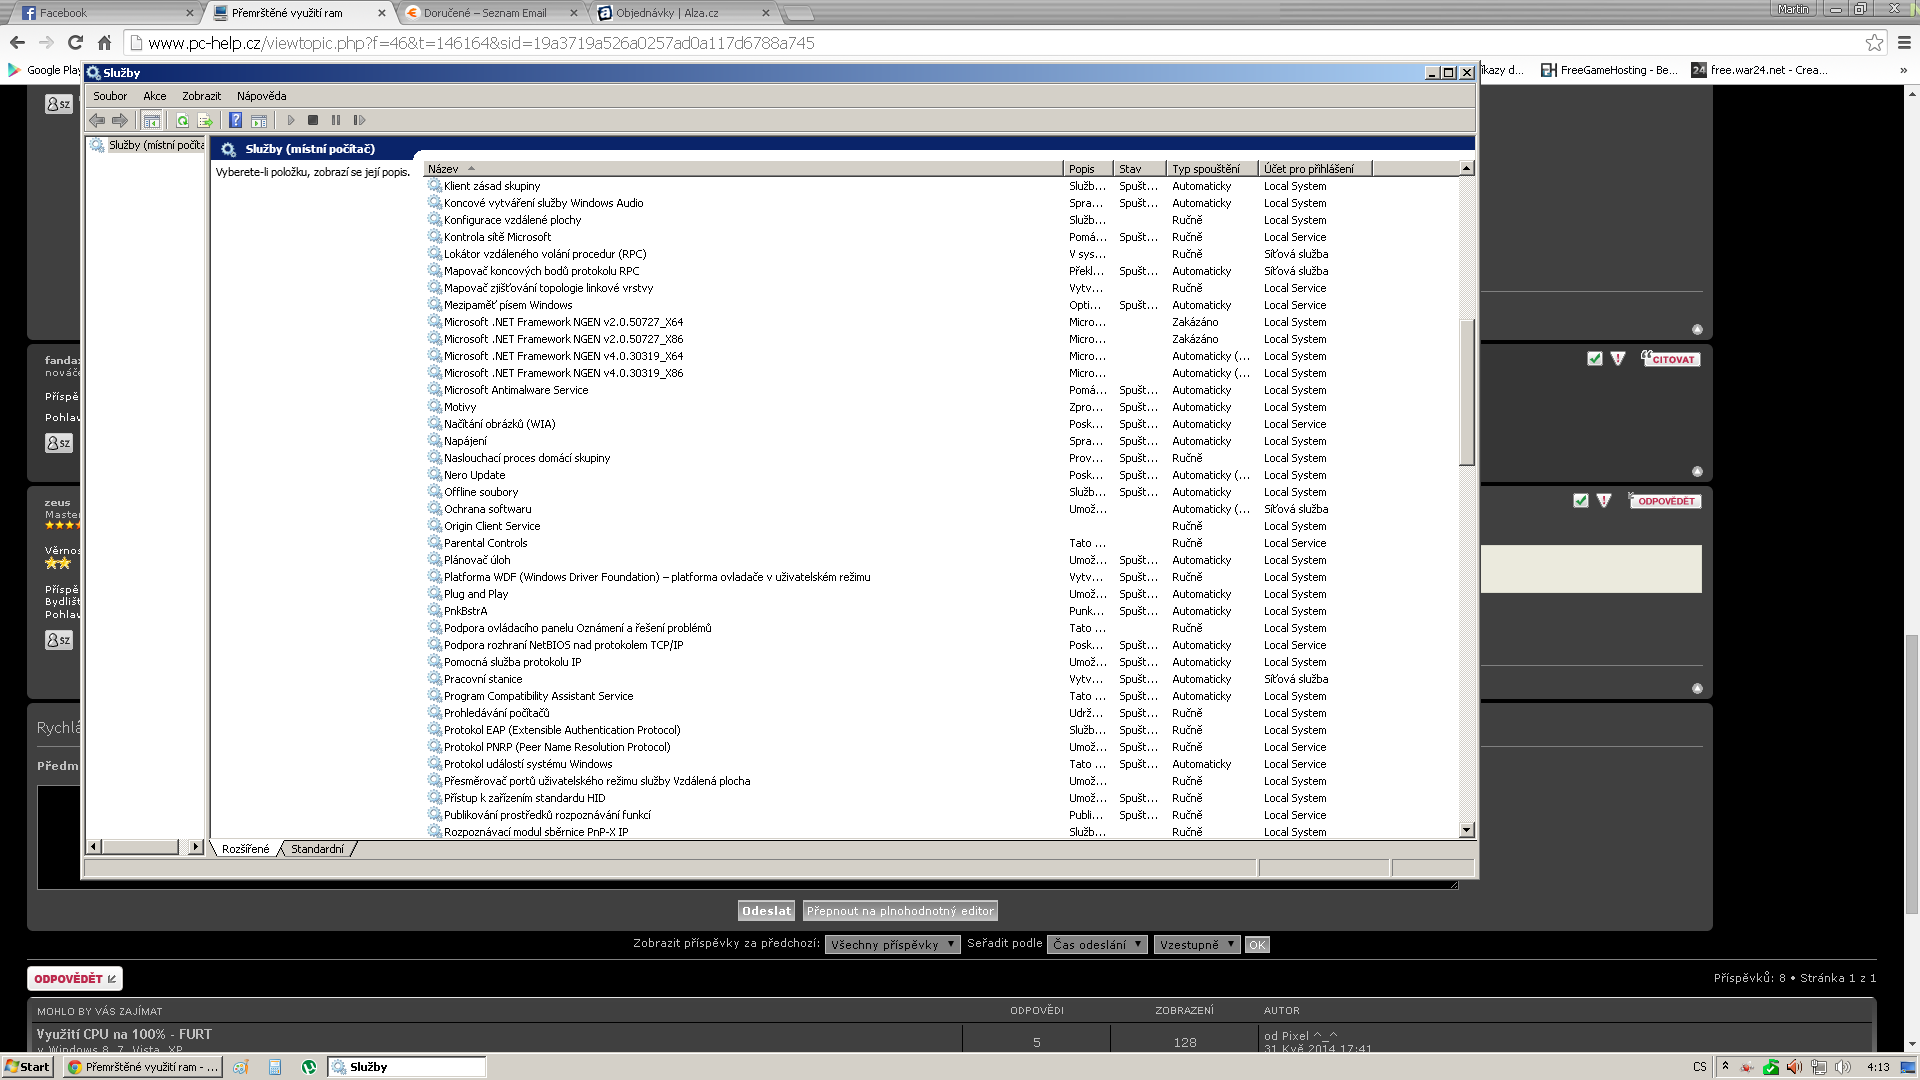
Task: Click the Restart service toolbar icon
Action: pos(359,120)
